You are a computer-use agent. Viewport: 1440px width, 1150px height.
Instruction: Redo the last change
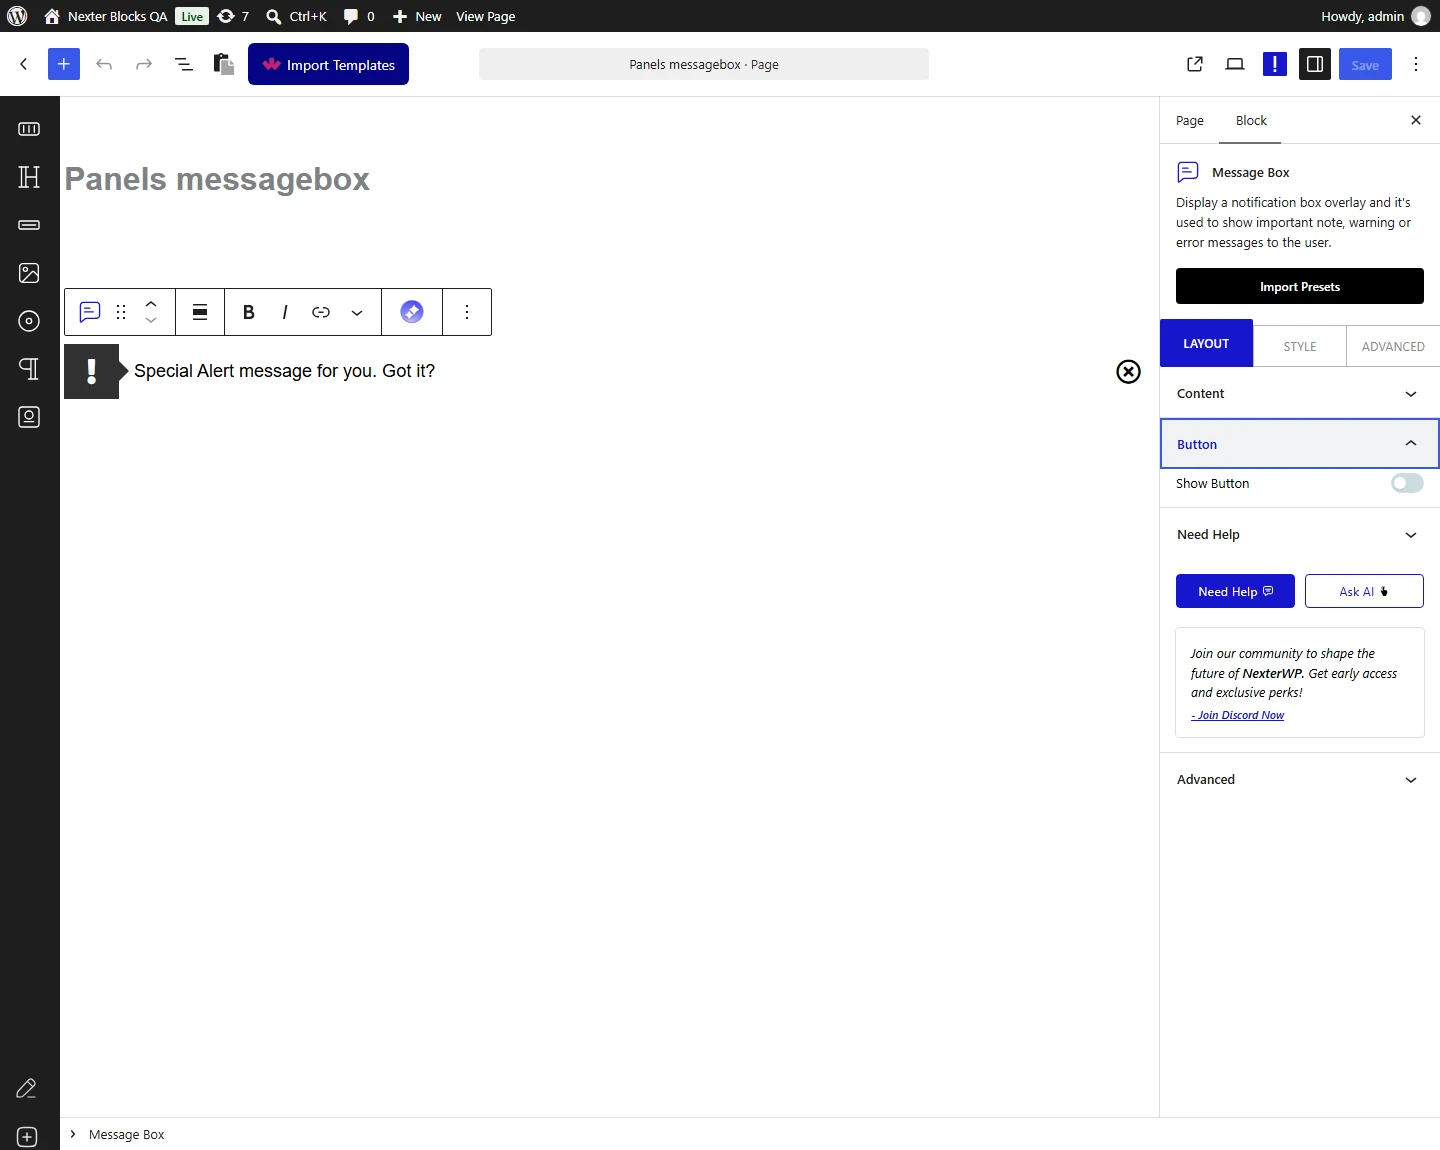click(144, 64)
